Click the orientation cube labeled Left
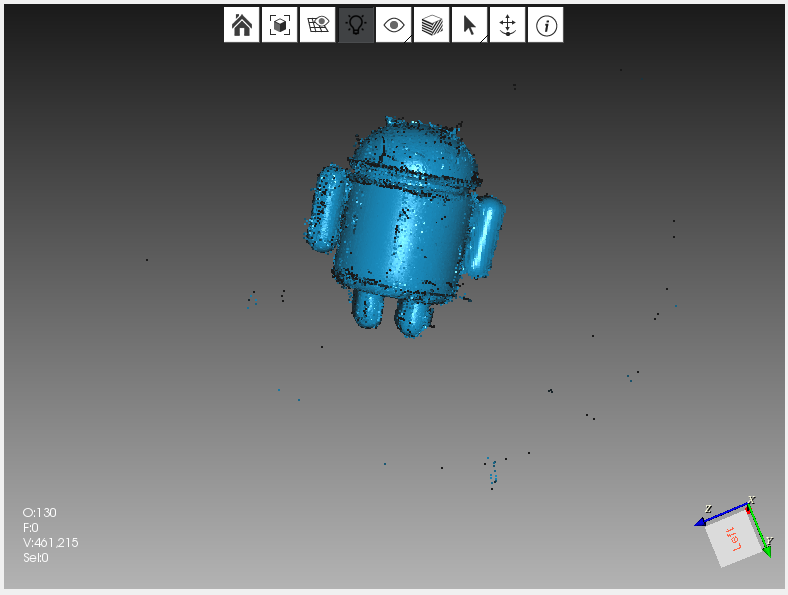This screenshot has width=788, height=595. click(x=733, y=537)
